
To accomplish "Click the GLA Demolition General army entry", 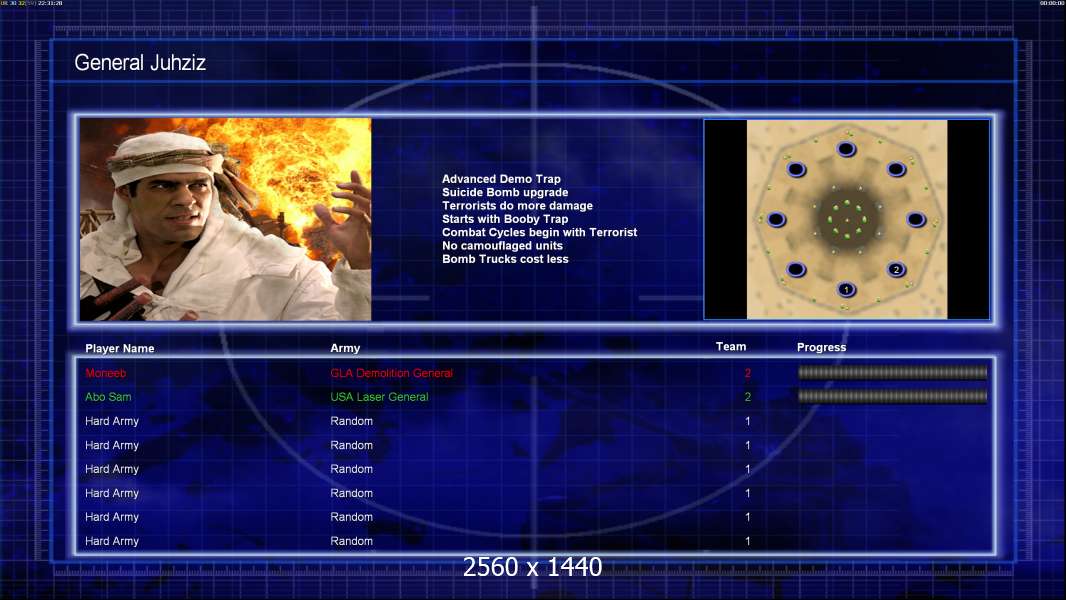I will [x=391, y=373].
